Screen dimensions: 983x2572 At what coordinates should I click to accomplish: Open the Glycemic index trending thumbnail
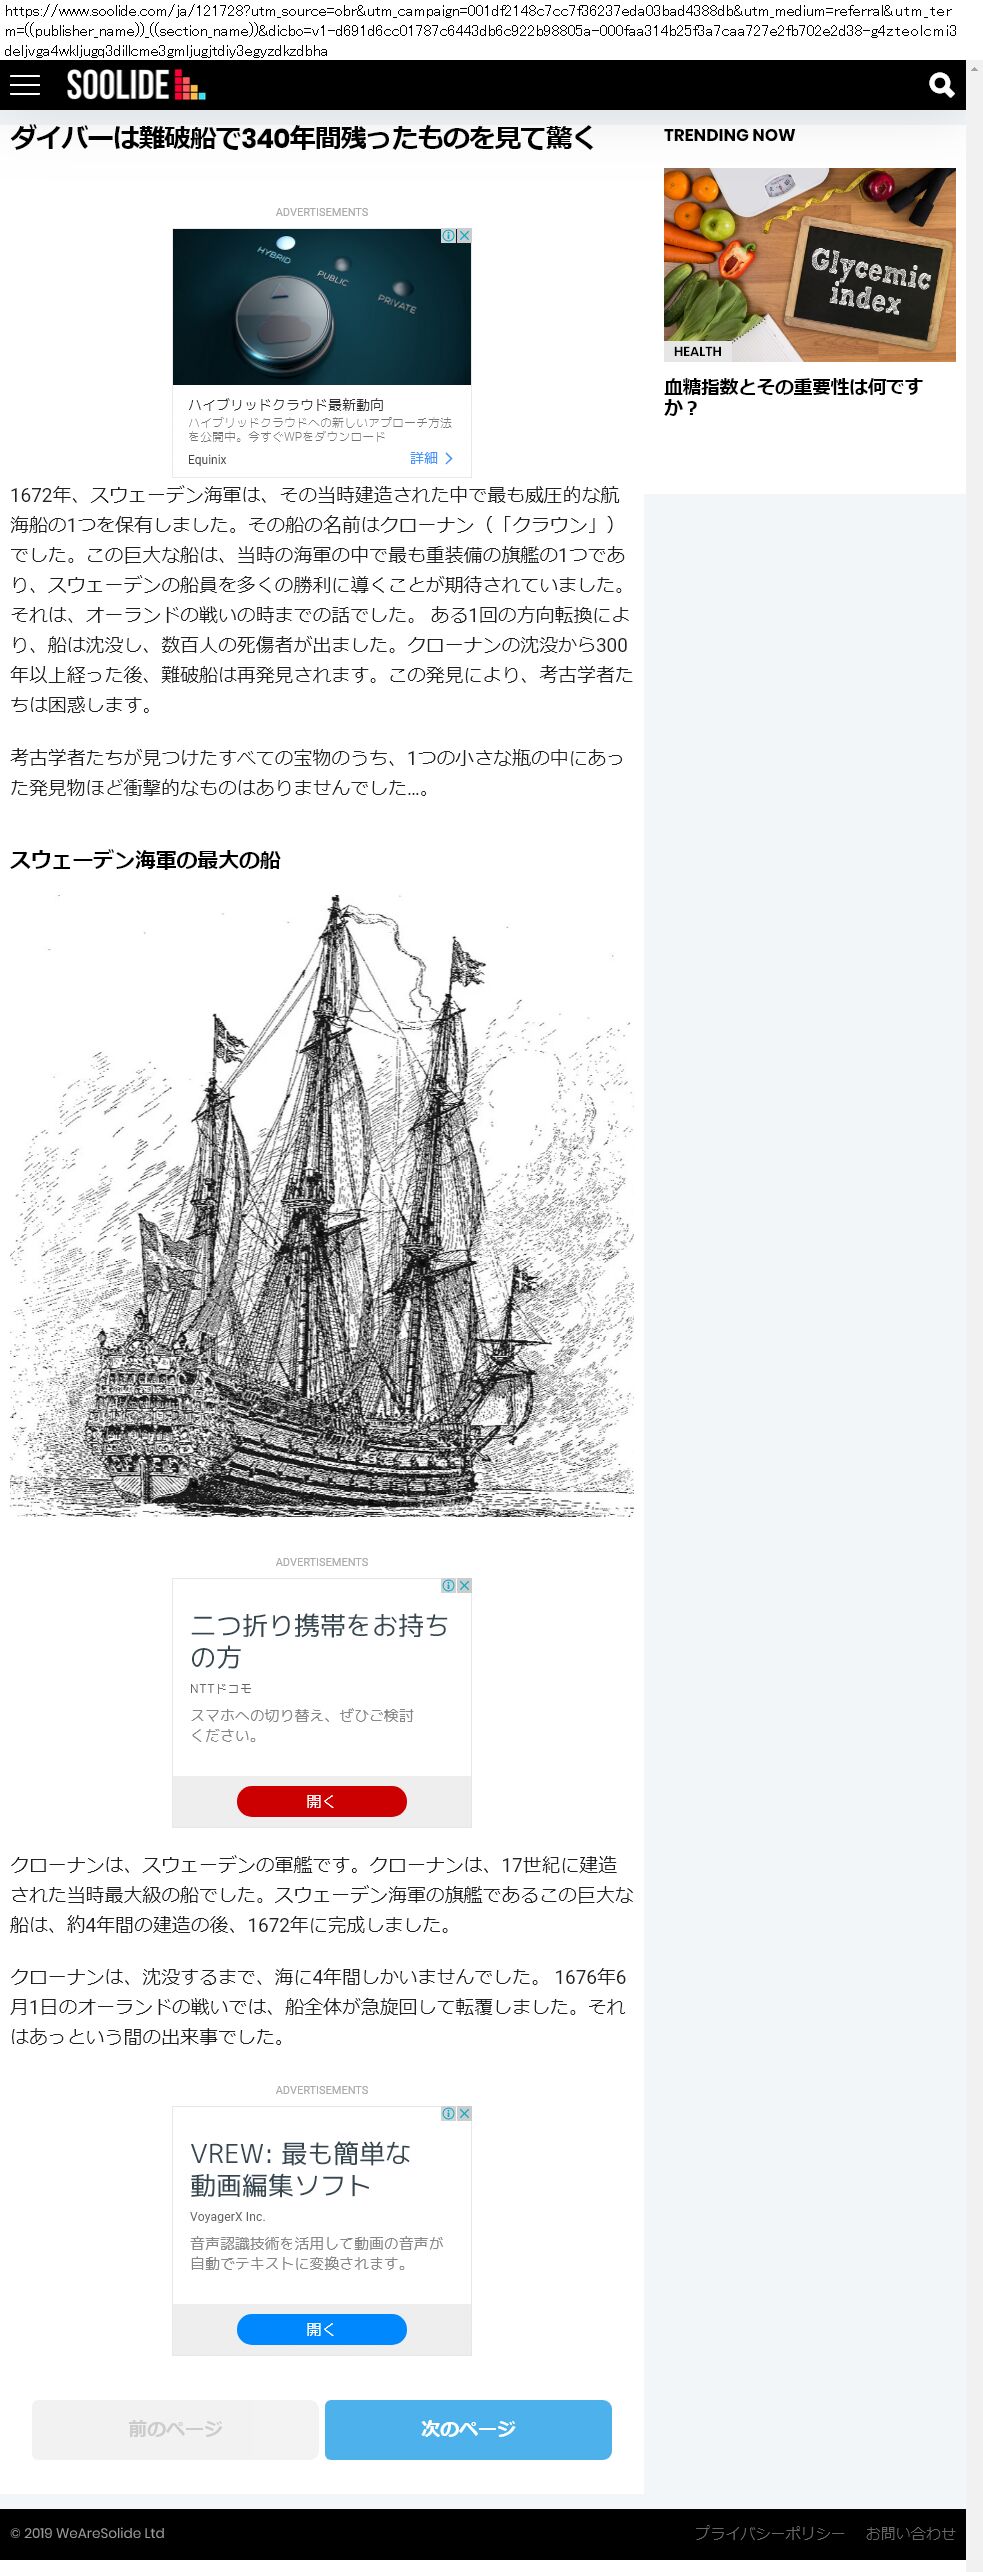pos(810,265)
